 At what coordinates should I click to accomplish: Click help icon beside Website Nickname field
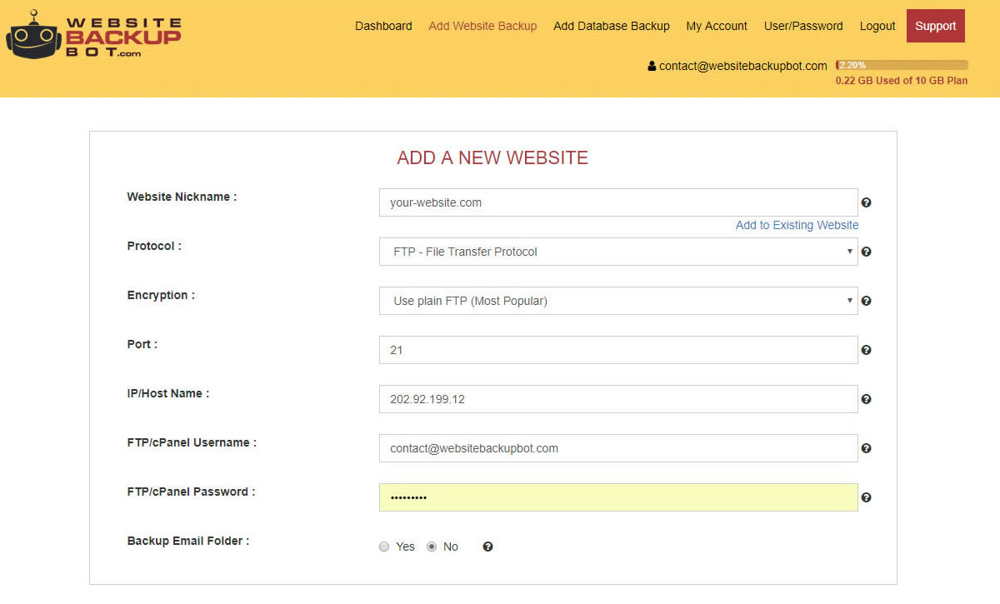(866, 203)
